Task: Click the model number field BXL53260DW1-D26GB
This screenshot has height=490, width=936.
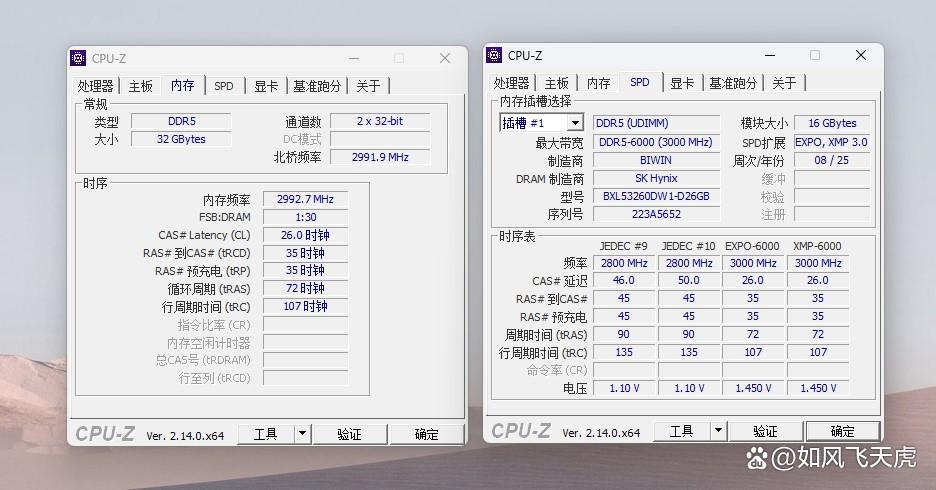Action: (x=656, y=196)
